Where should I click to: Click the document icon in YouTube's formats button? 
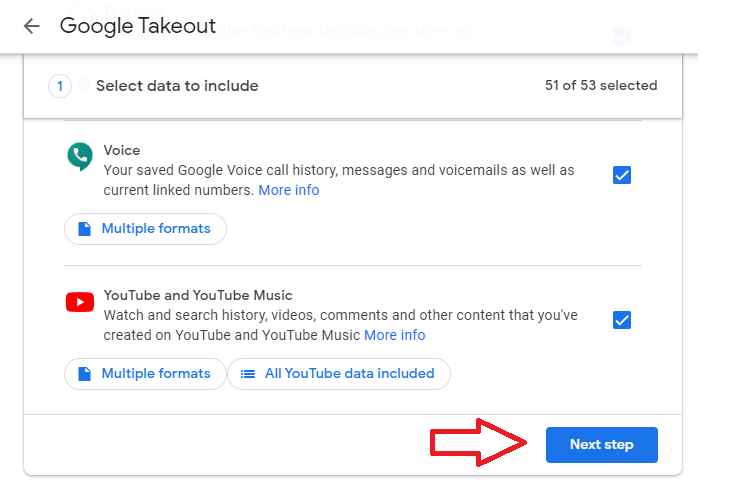tap(84, 374)
